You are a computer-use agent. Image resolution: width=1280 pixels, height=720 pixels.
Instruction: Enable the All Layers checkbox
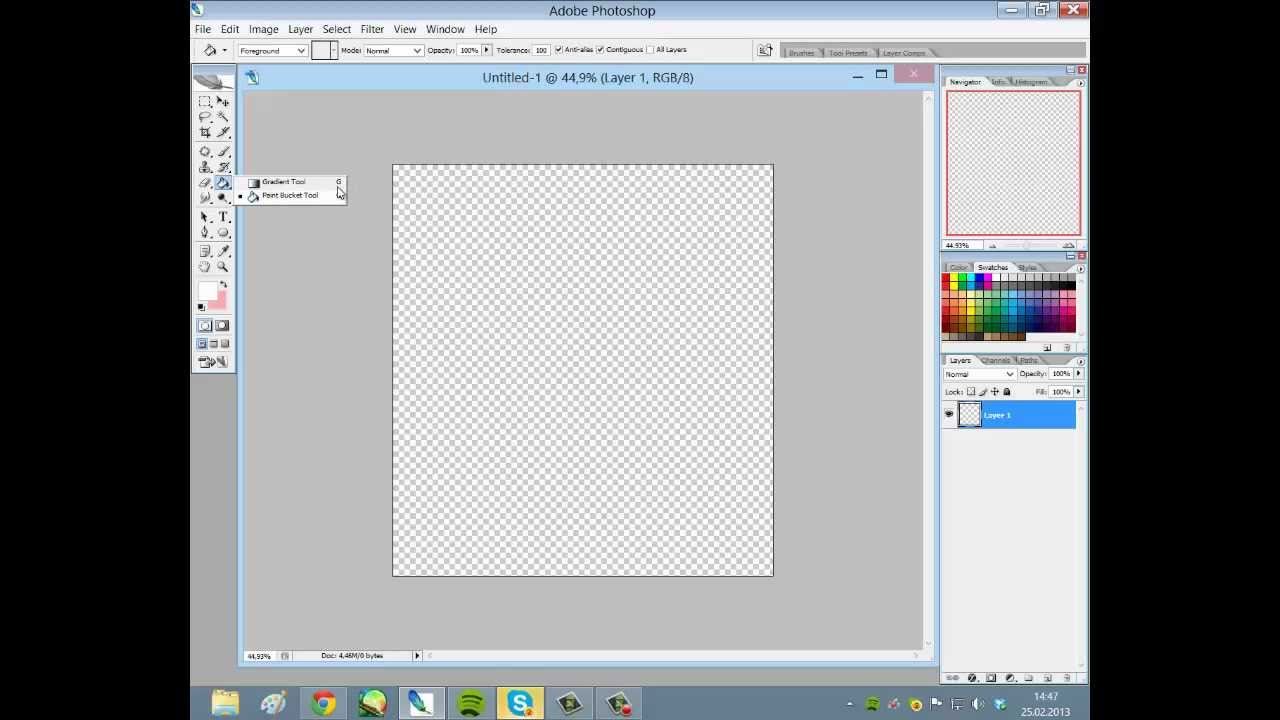point(651,50)
